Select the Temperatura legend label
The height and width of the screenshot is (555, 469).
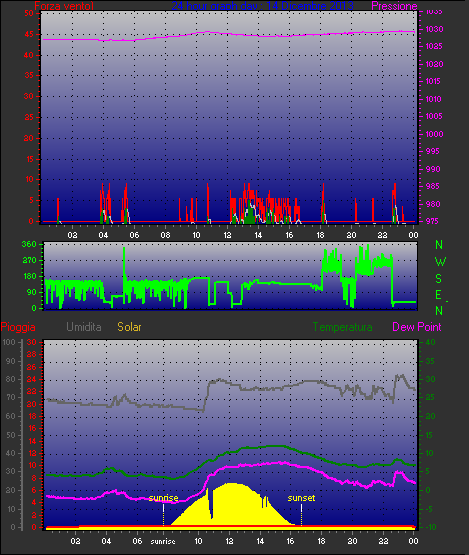[342, 327]
